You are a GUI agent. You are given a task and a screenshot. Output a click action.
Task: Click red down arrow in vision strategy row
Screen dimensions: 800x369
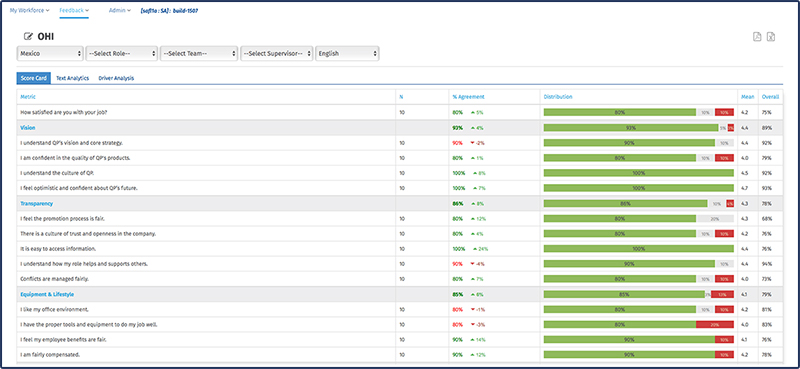click(472, 143)
